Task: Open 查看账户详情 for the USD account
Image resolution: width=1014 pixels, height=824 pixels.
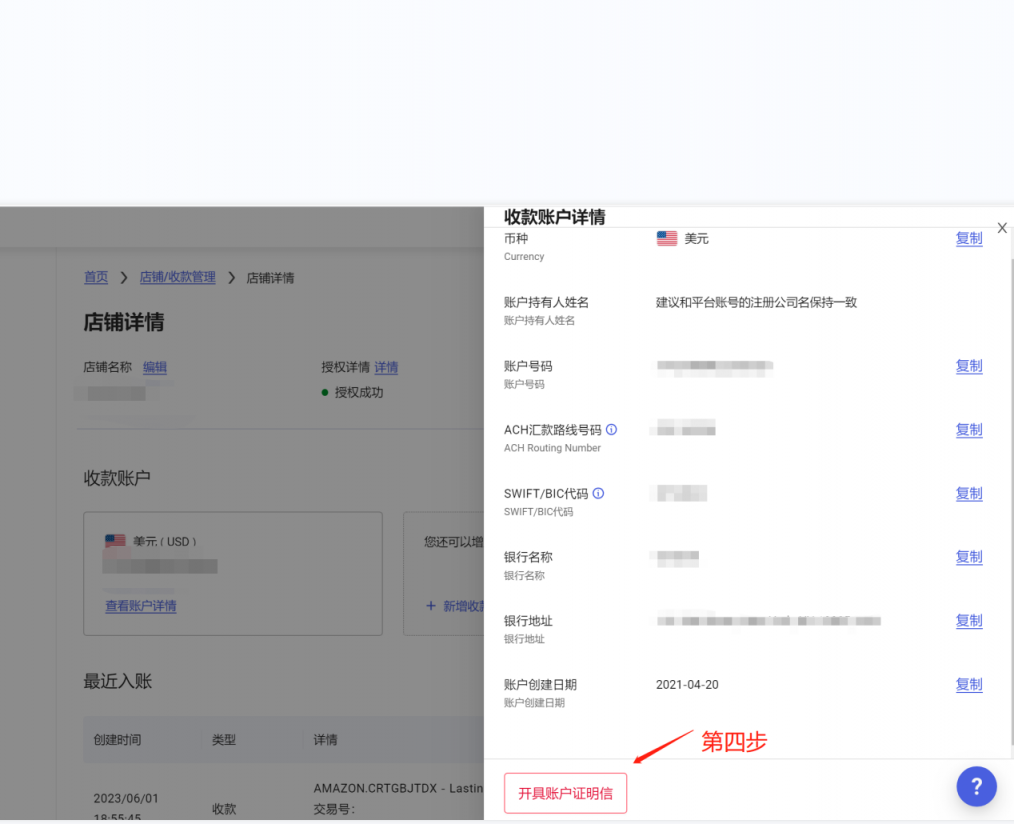Action: 140,606
